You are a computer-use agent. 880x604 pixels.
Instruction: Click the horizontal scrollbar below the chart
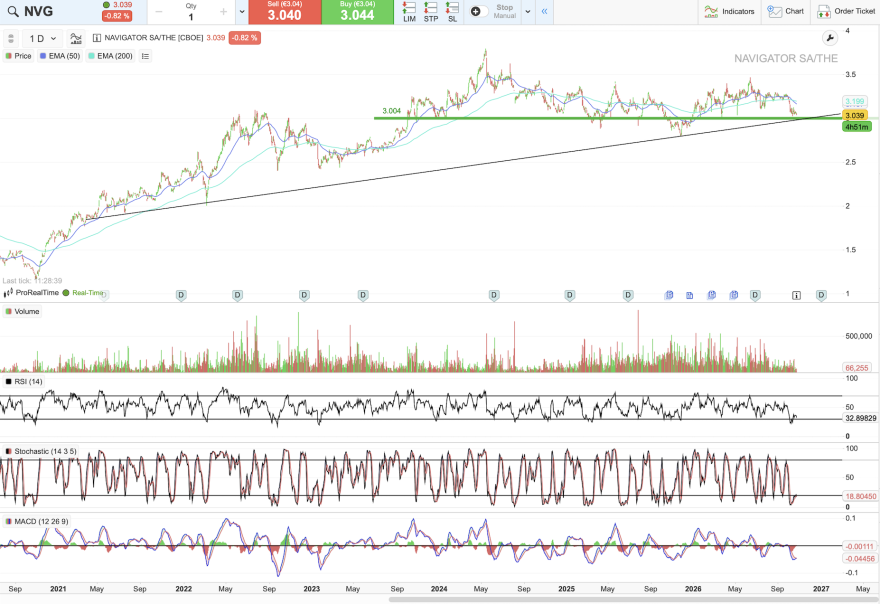coord(634,600)
